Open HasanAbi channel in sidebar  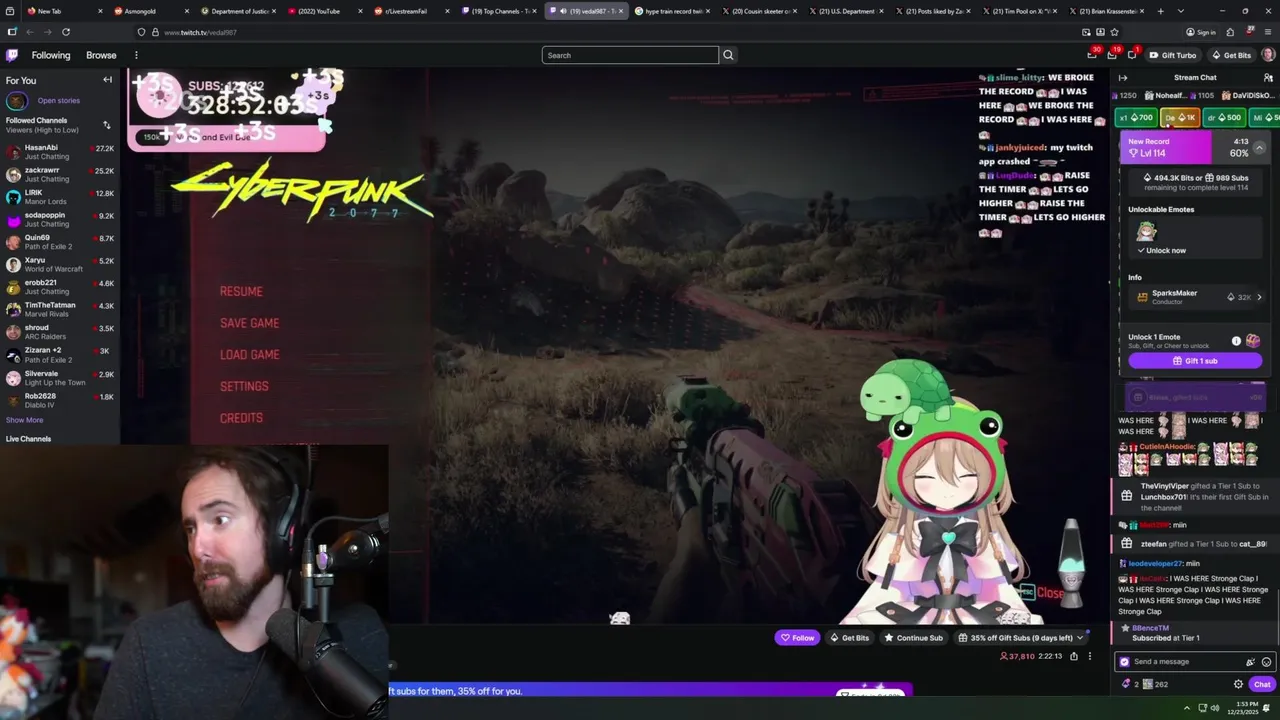click(60, 152)
